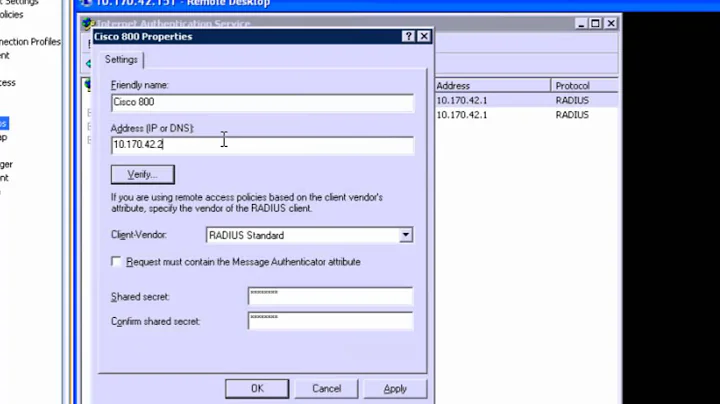Viewport: 720px width, 404px height.
Task: Click the Address (IP or DNS) field
Action: [x=262, y=145]
